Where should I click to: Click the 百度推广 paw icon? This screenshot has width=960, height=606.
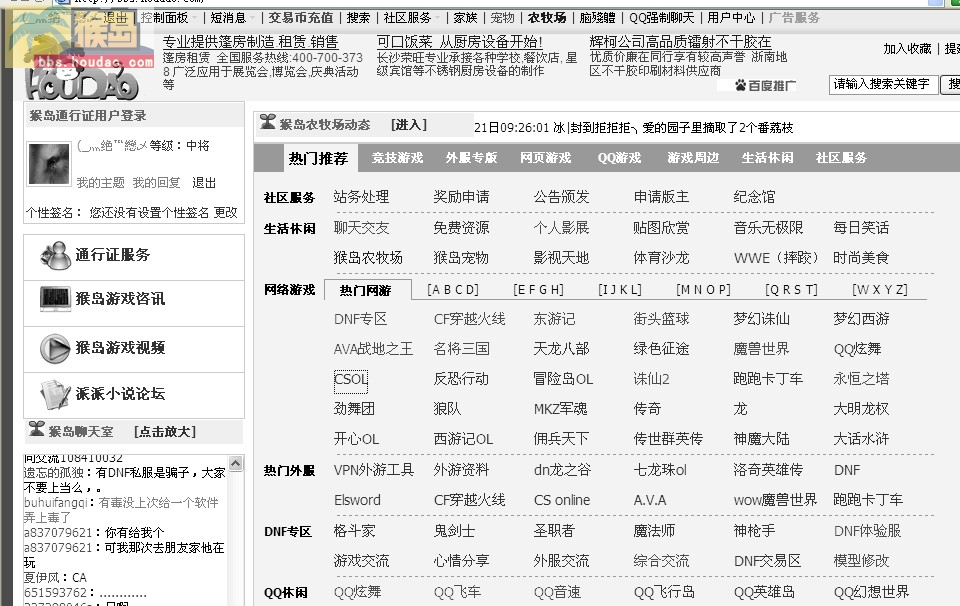tap(741, 85)
